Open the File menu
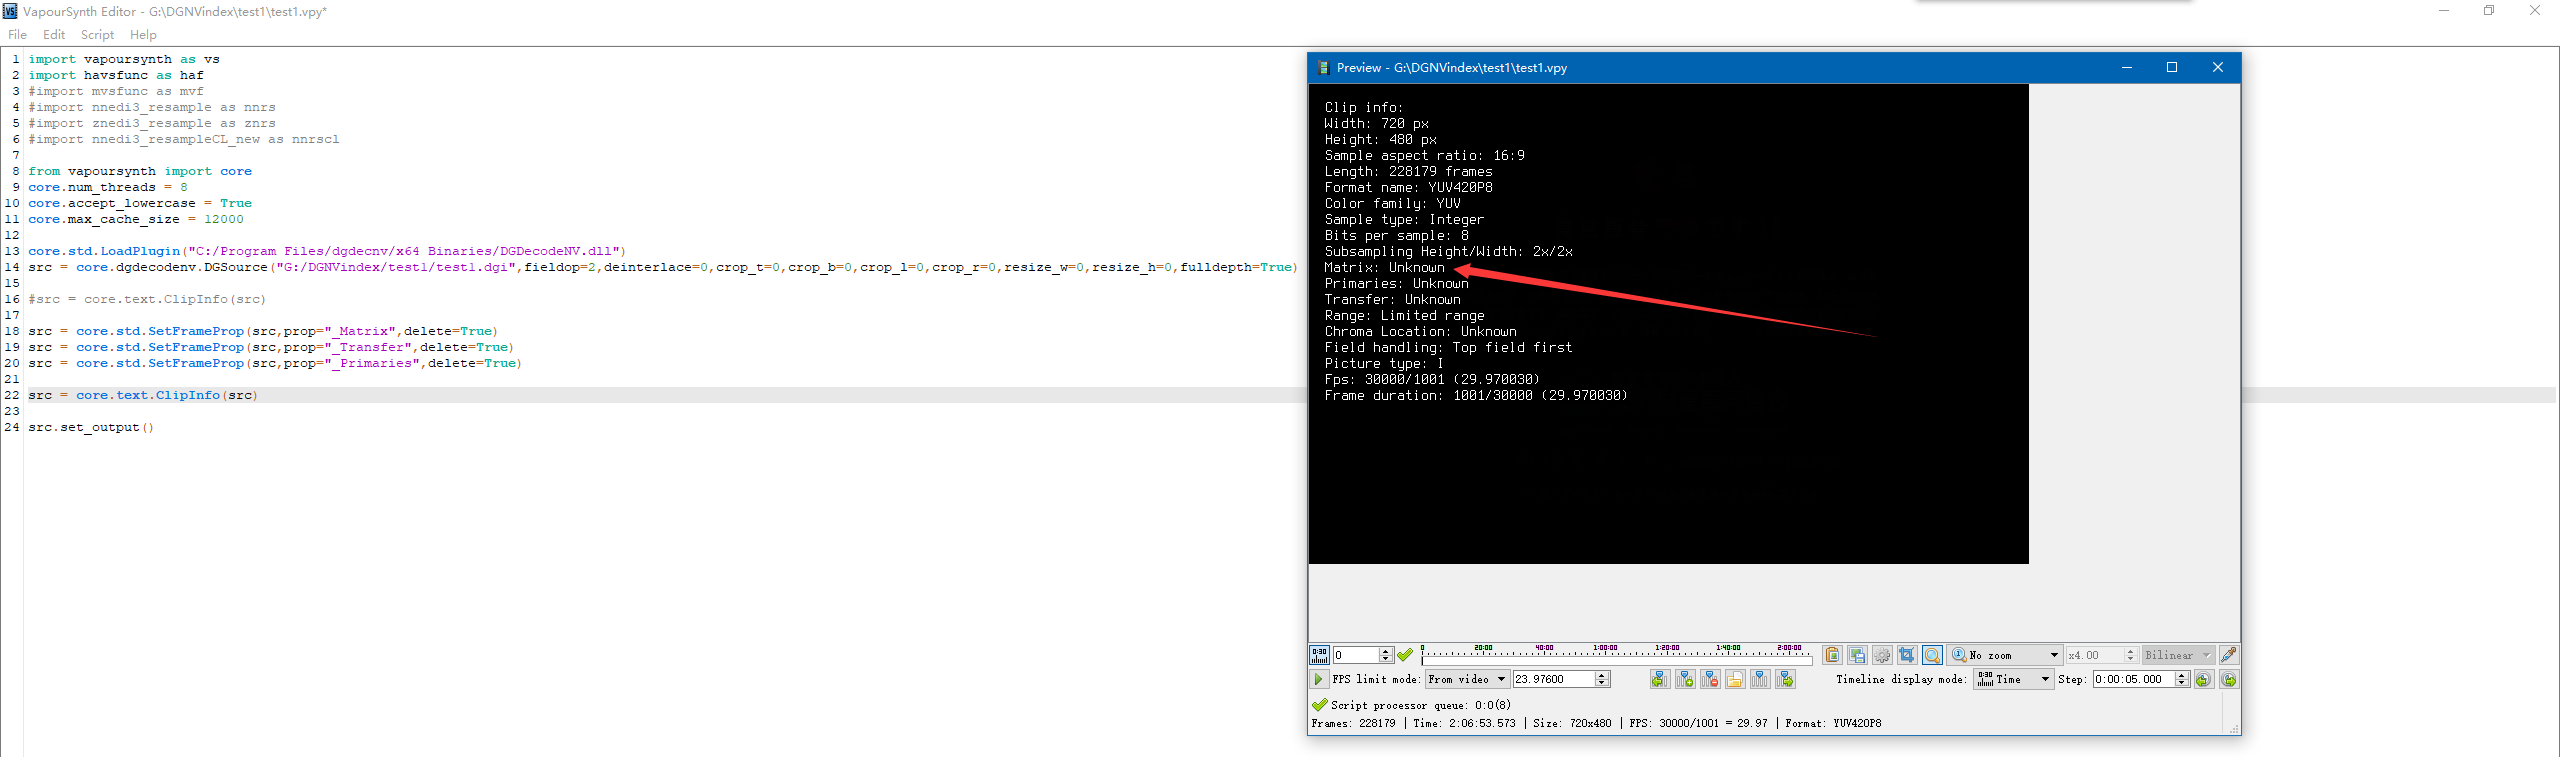 [x=17, y=34]
